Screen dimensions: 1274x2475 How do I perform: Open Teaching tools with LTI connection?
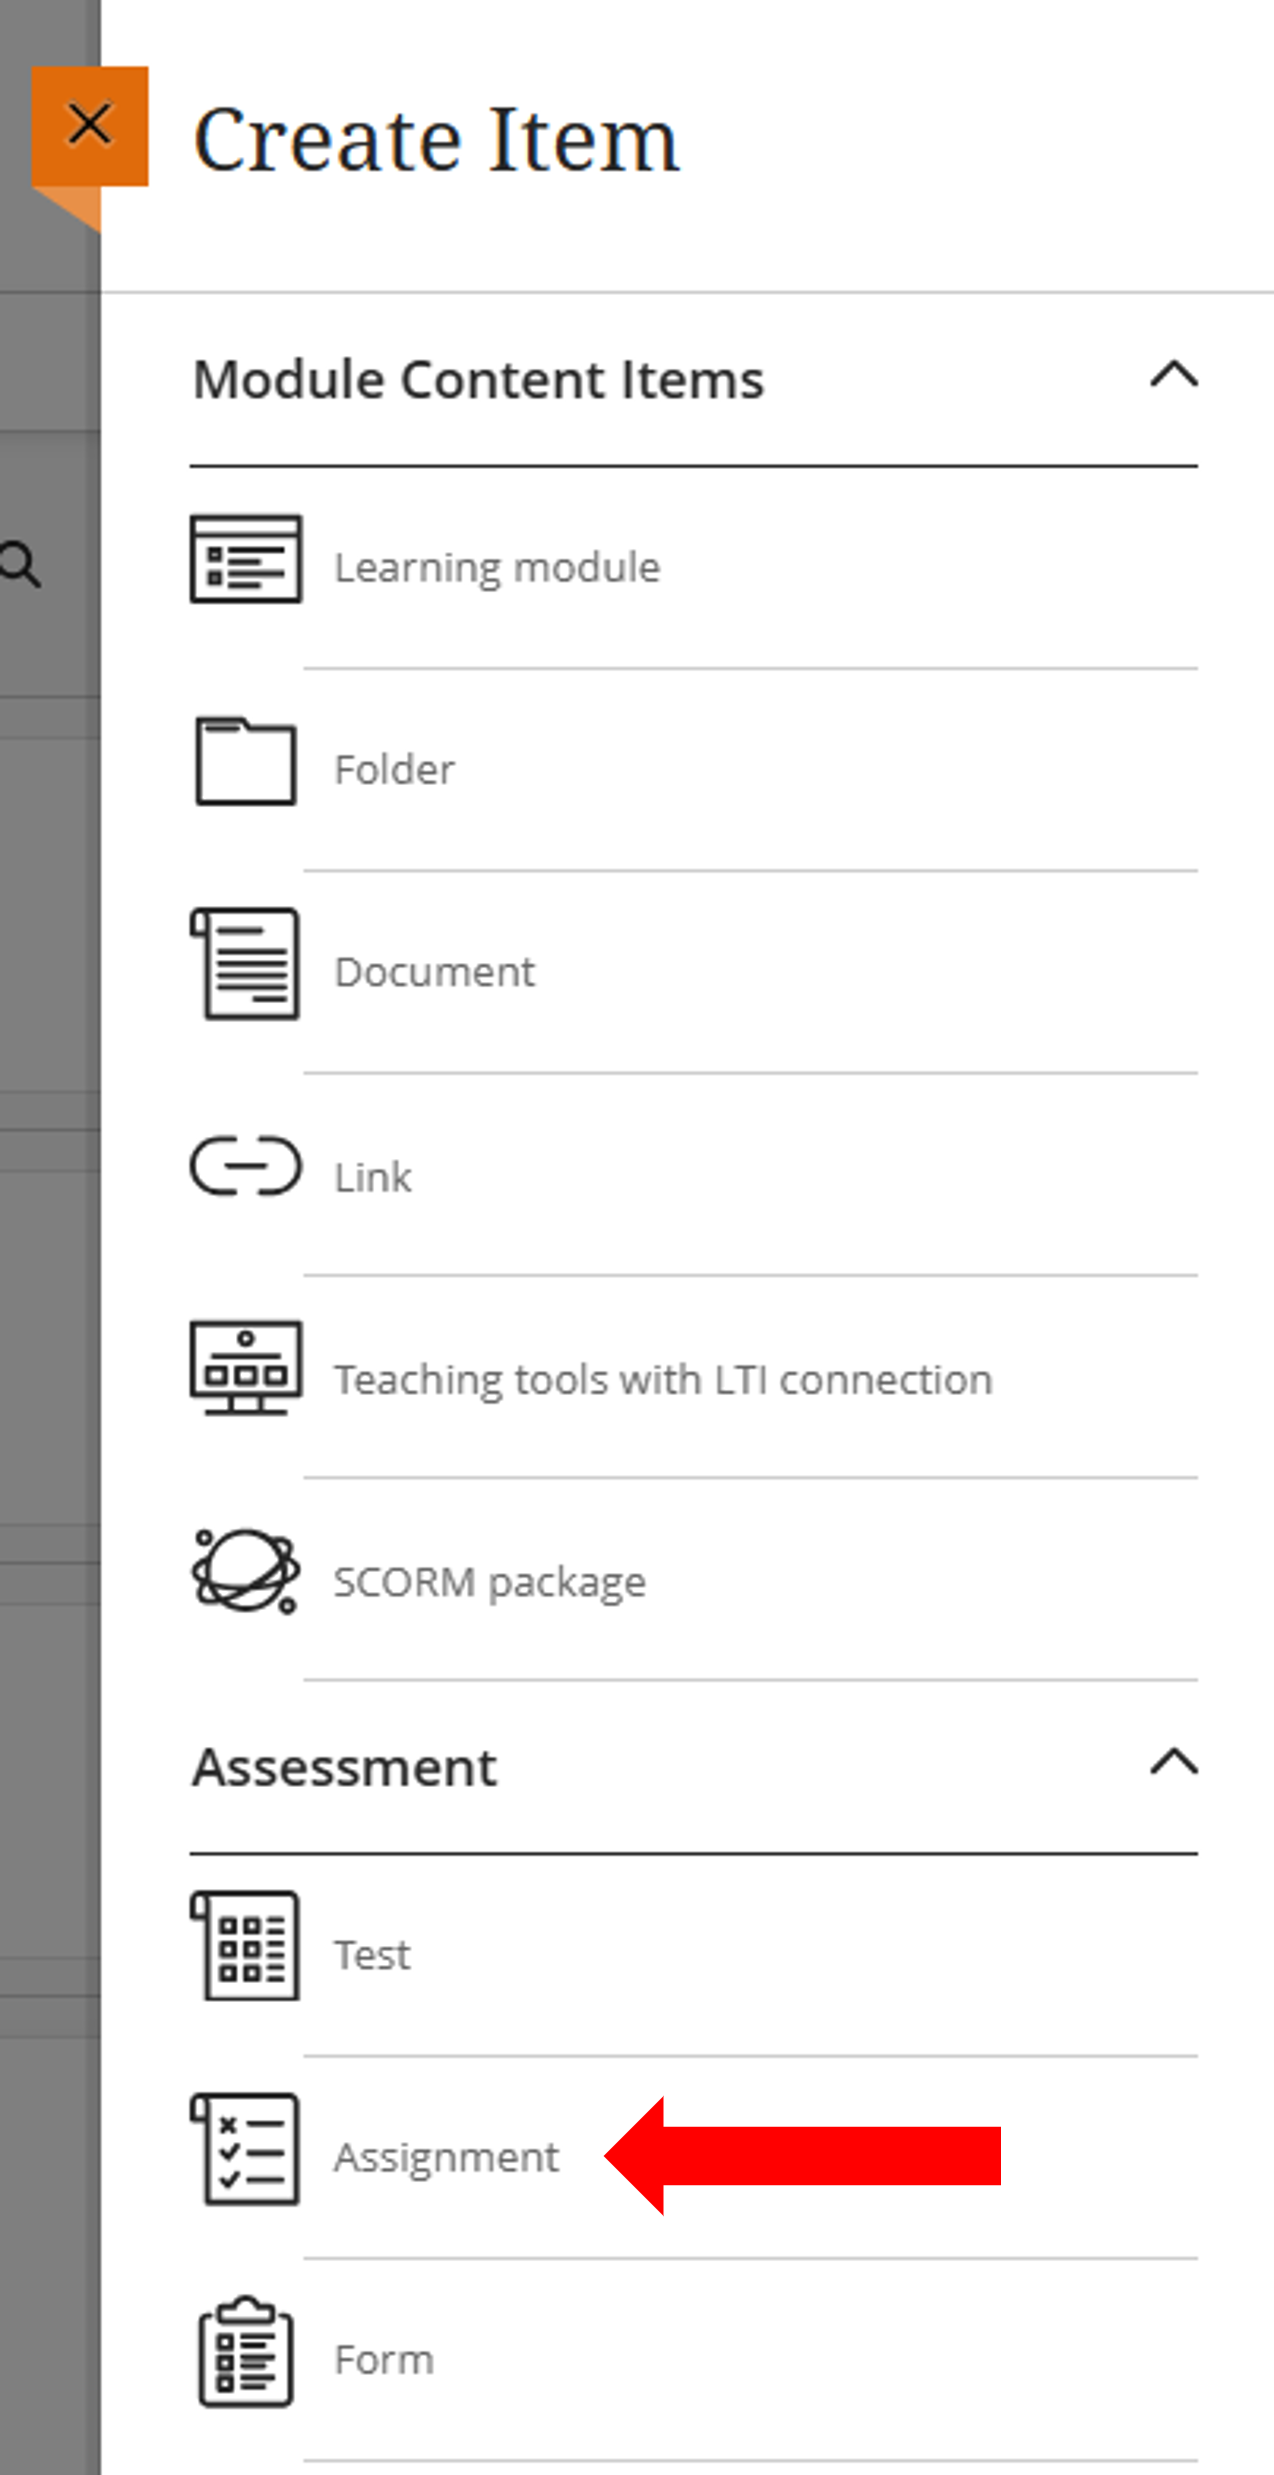663,1380
